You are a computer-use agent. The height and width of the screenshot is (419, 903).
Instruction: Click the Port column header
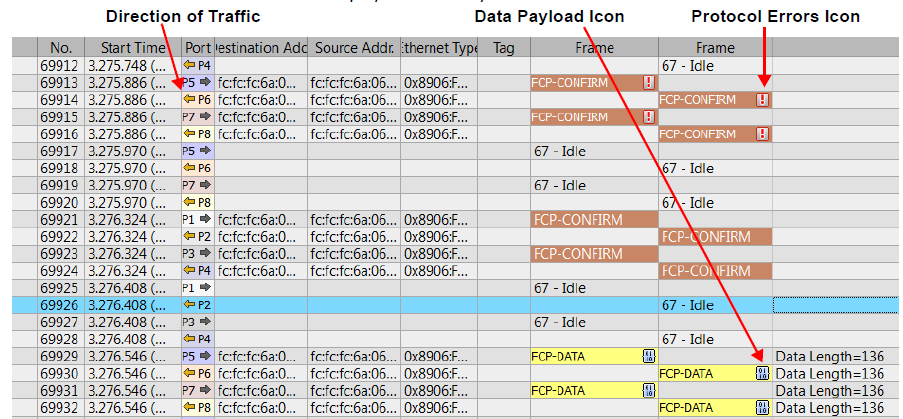pos(198,48)
